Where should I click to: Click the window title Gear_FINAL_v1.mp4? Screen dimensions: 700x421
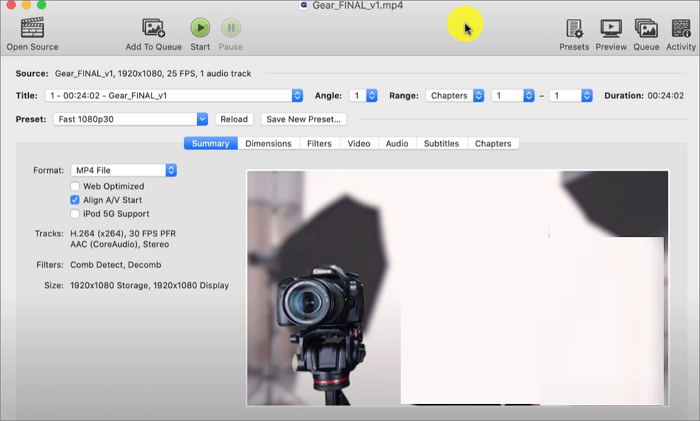click(x=358, y=5)
